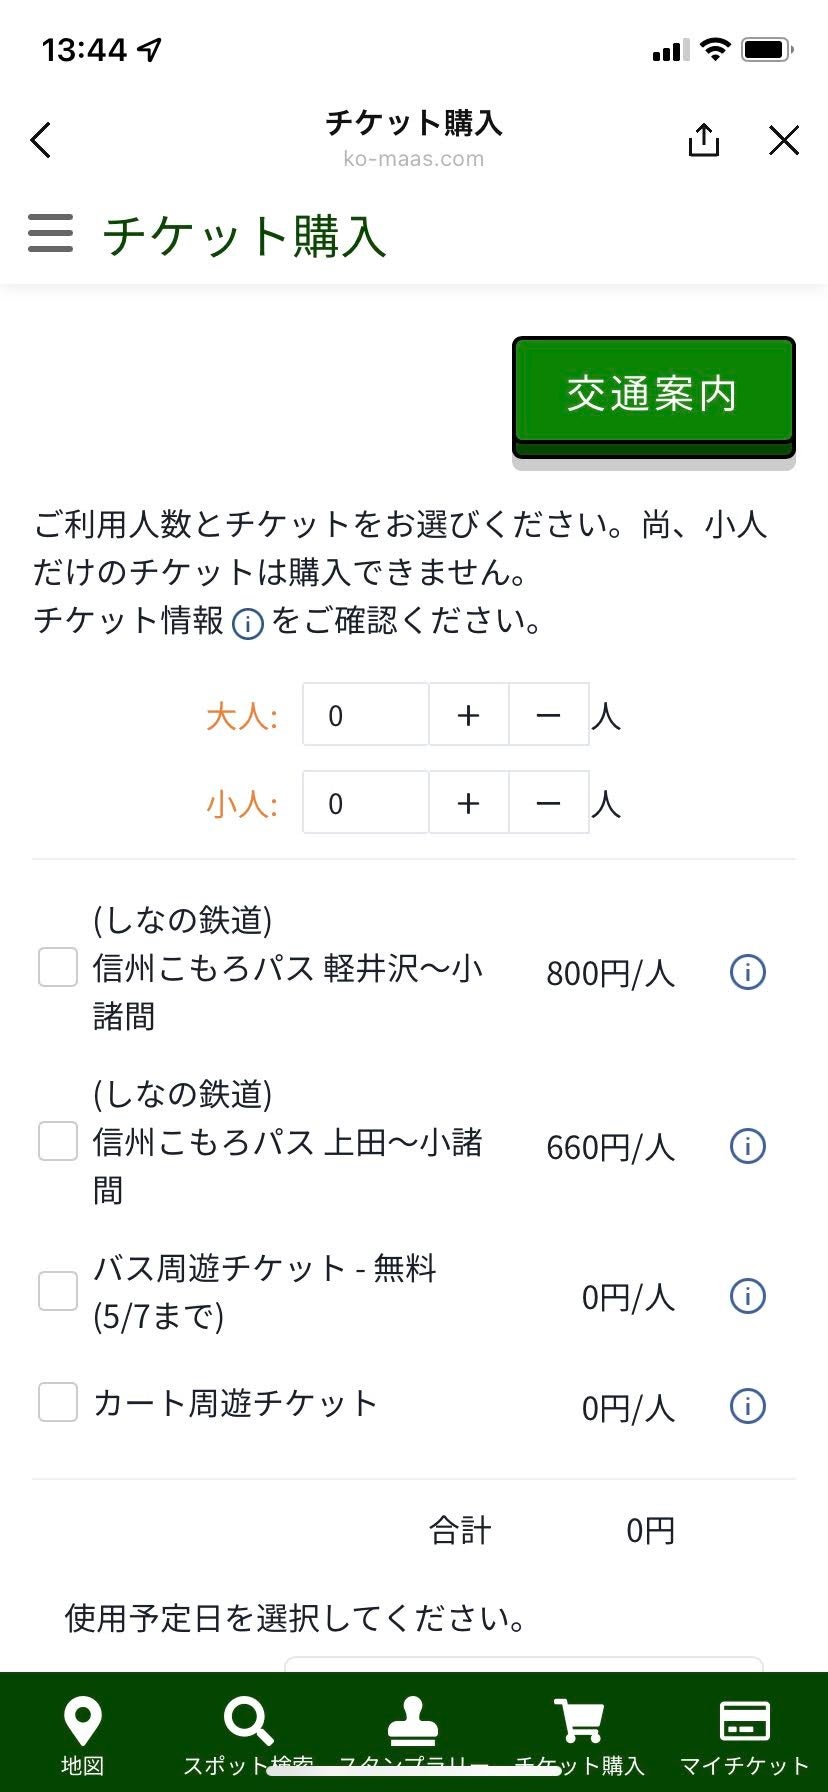Close the web view with X
828x1792 pixels.
click(x=784, y=140)
